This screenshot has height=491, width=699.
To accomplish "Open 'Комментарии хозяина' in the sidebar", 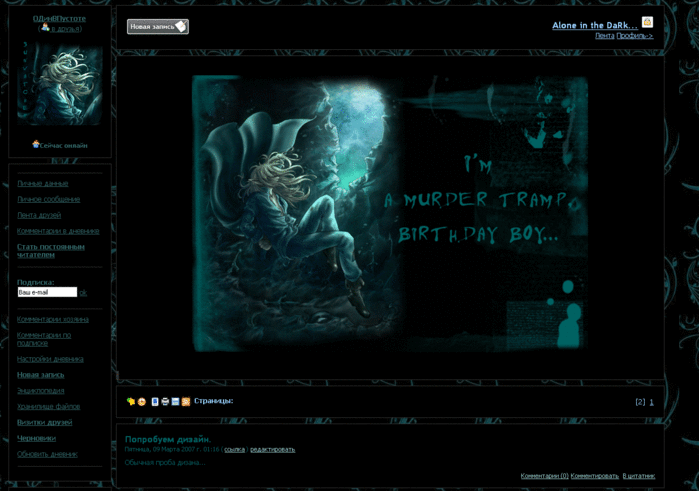I will tap(53, 319).
